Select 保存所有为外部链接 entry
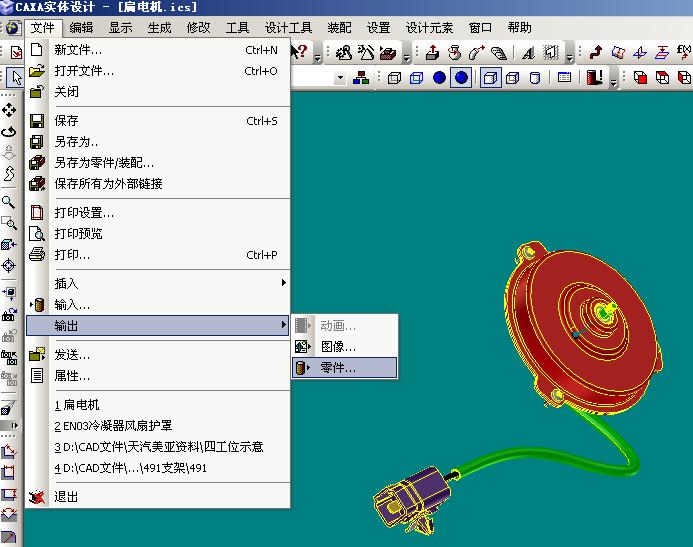693x547 pixels. coord(157,183)
